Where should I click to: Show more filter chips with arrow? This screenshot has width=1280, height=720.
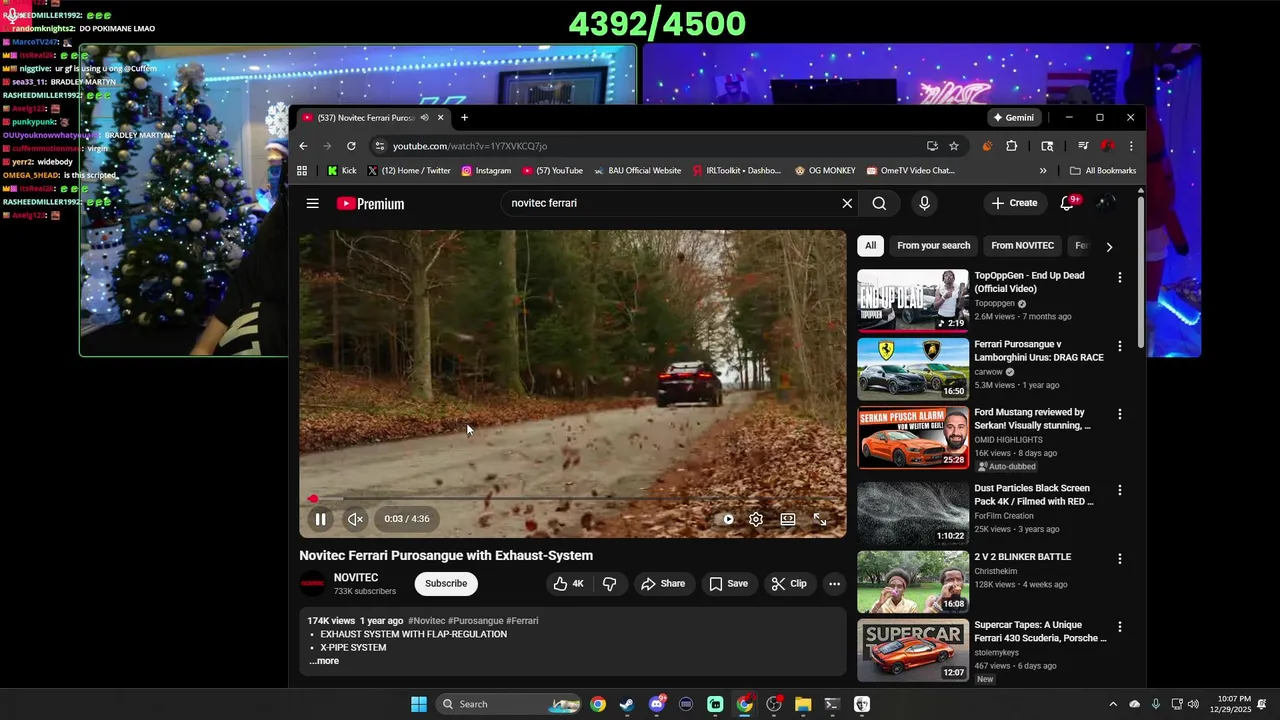1108,246
